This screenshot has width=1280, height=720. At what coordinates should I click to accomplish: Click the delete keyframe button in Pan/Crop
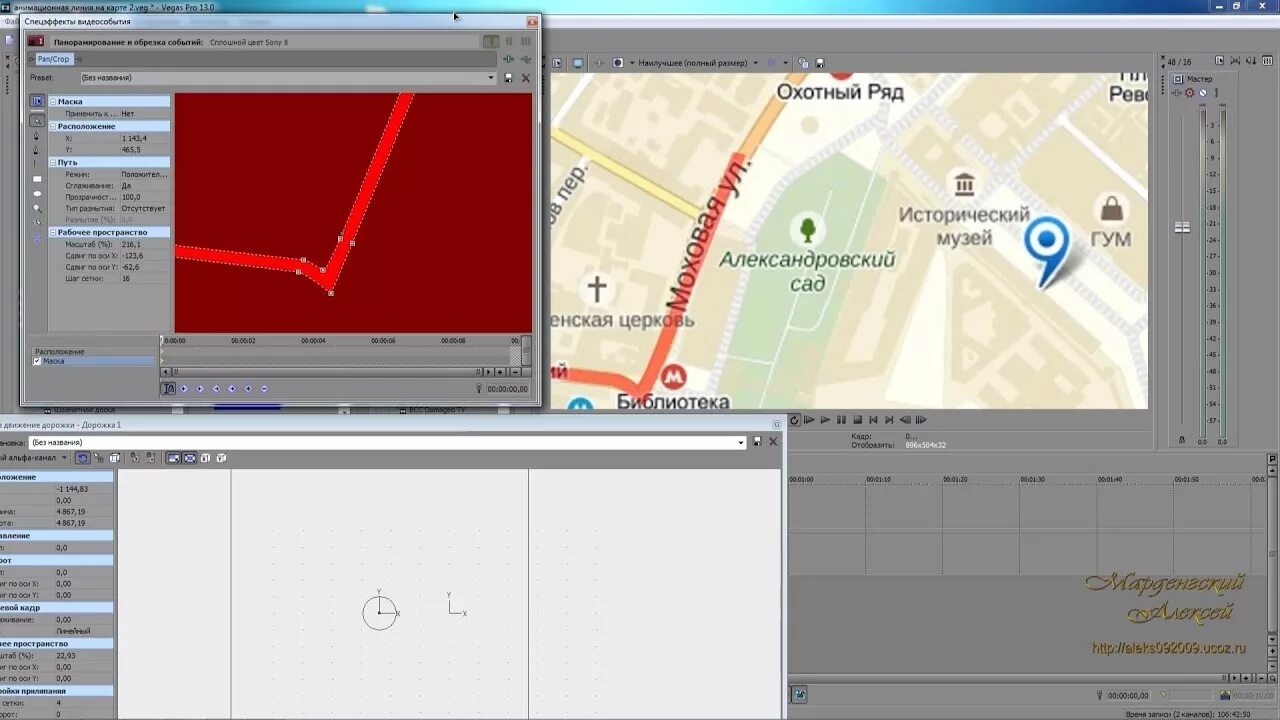click(x=264, y=388)
